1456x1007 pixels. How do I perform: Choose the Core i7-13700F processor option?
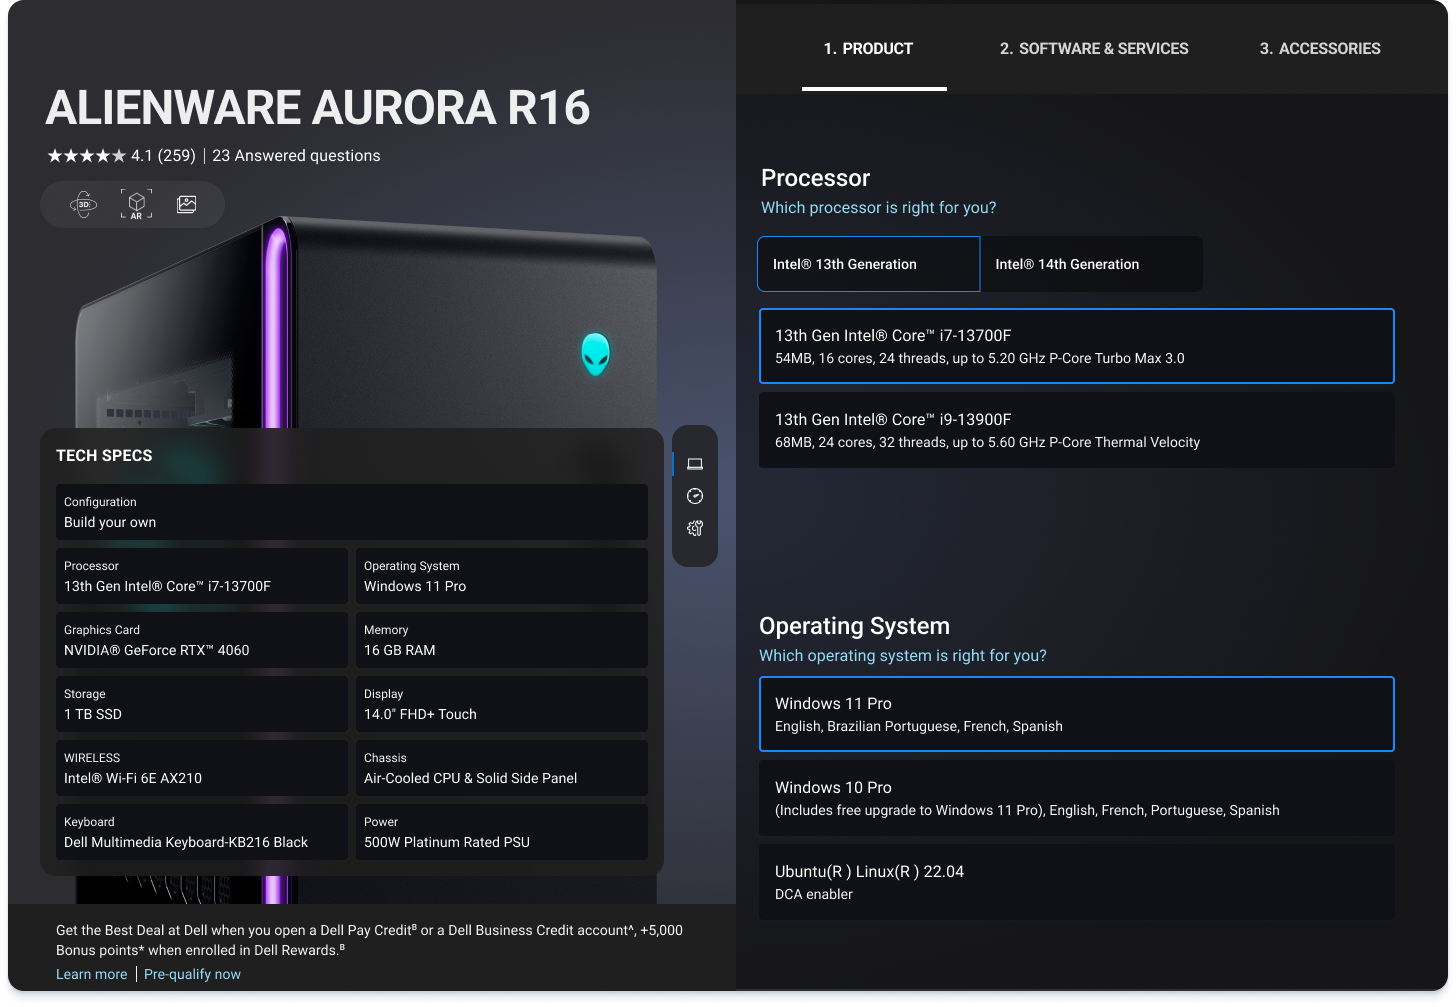click(1077, 346)
